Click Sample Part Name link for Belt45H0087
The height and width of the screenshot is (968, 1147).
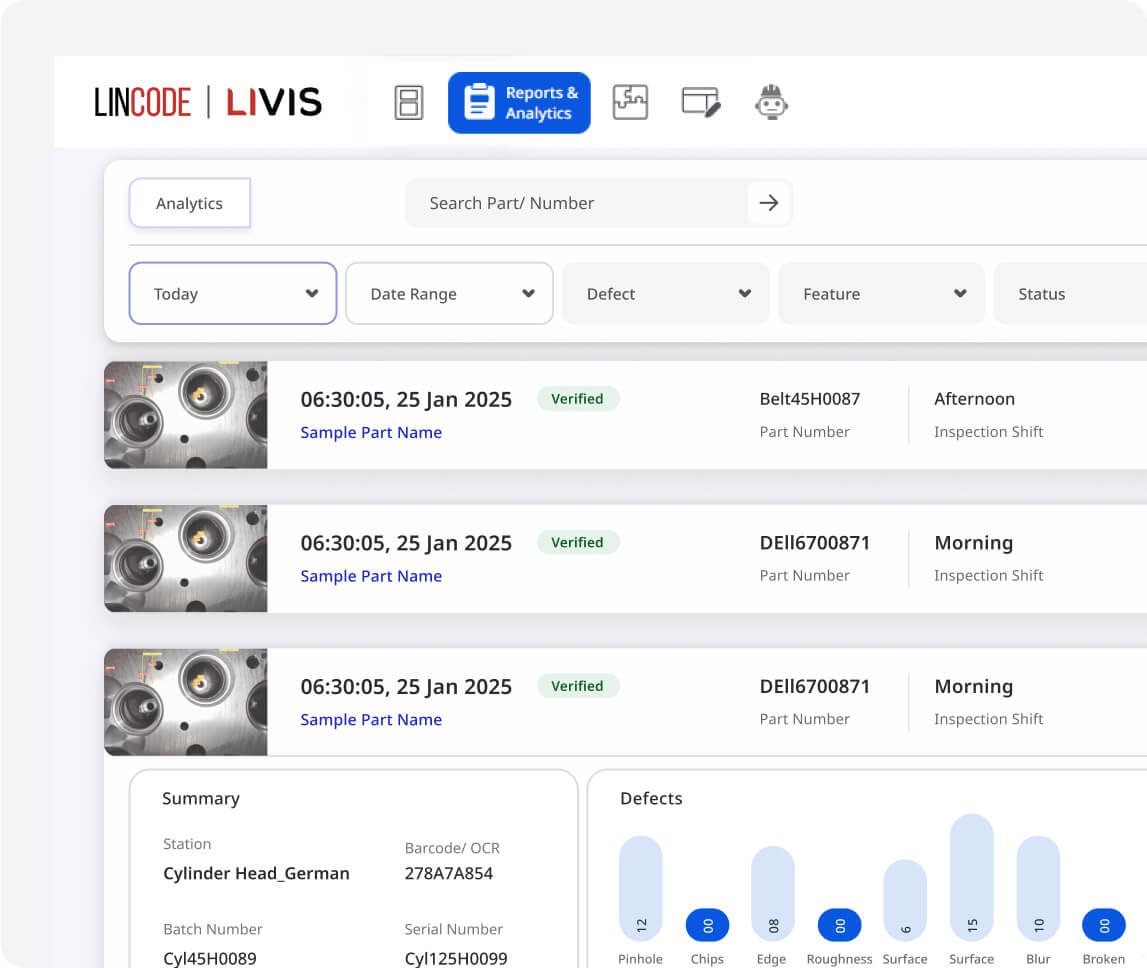coord(371,432)
